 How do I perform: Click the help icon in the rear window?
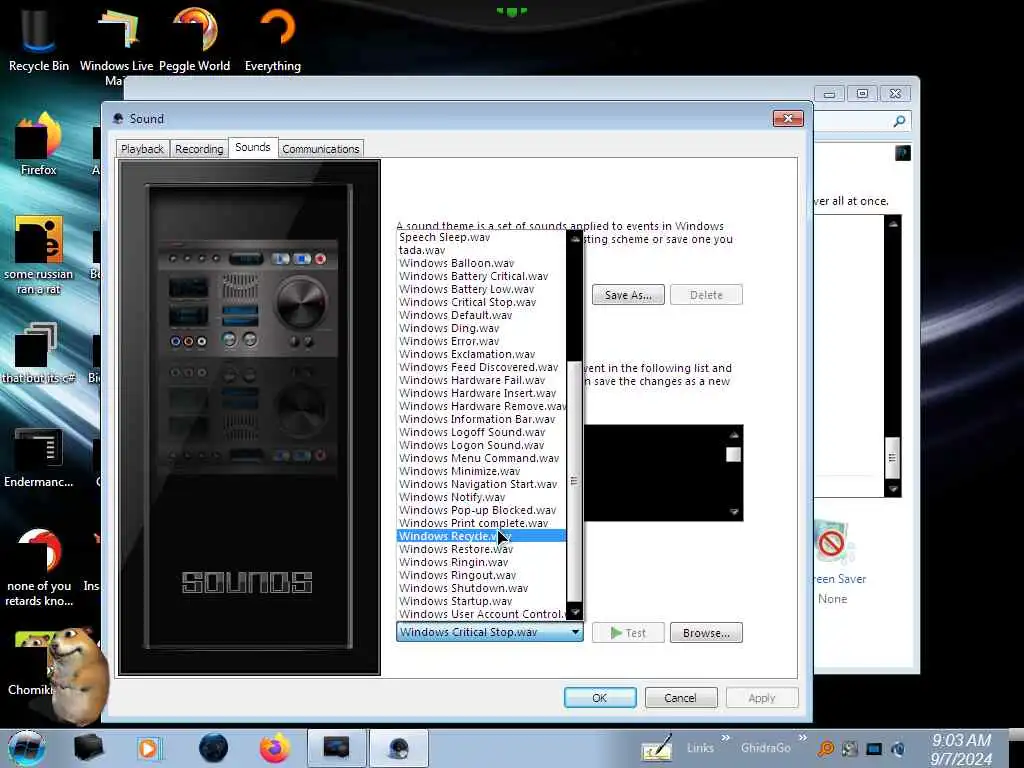coord(903,153)
